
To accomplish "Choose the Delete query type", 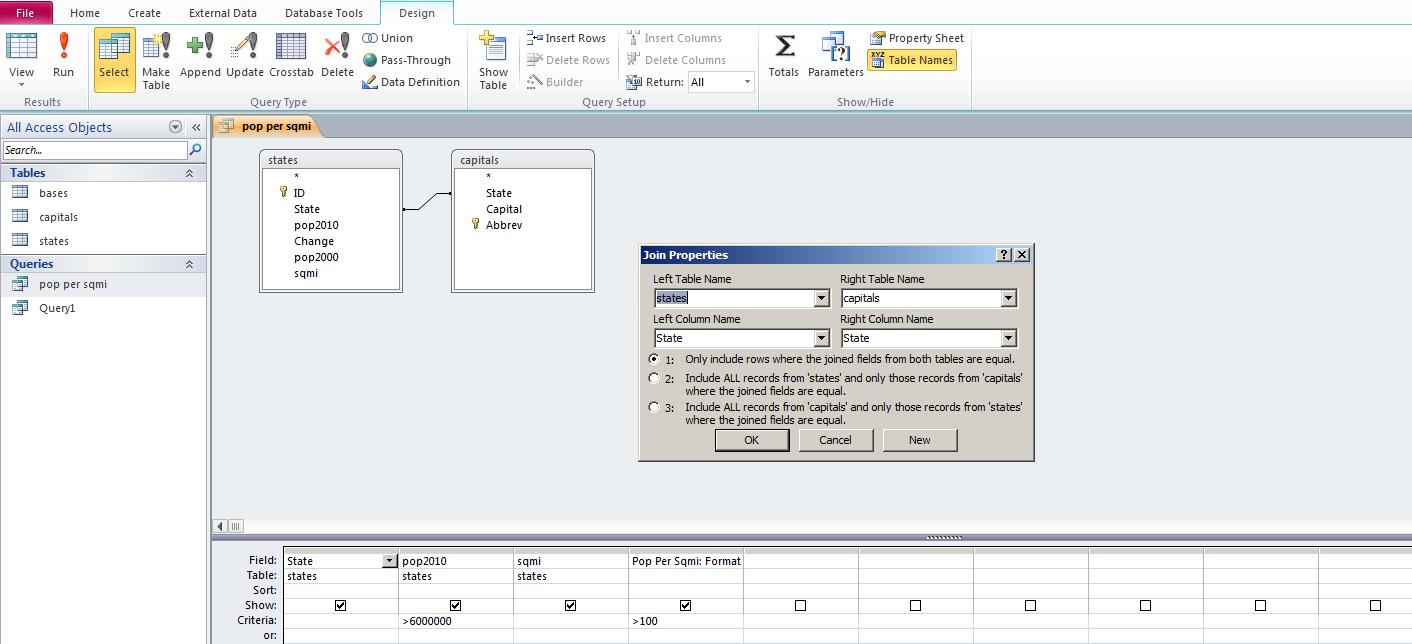I will 337,58.
